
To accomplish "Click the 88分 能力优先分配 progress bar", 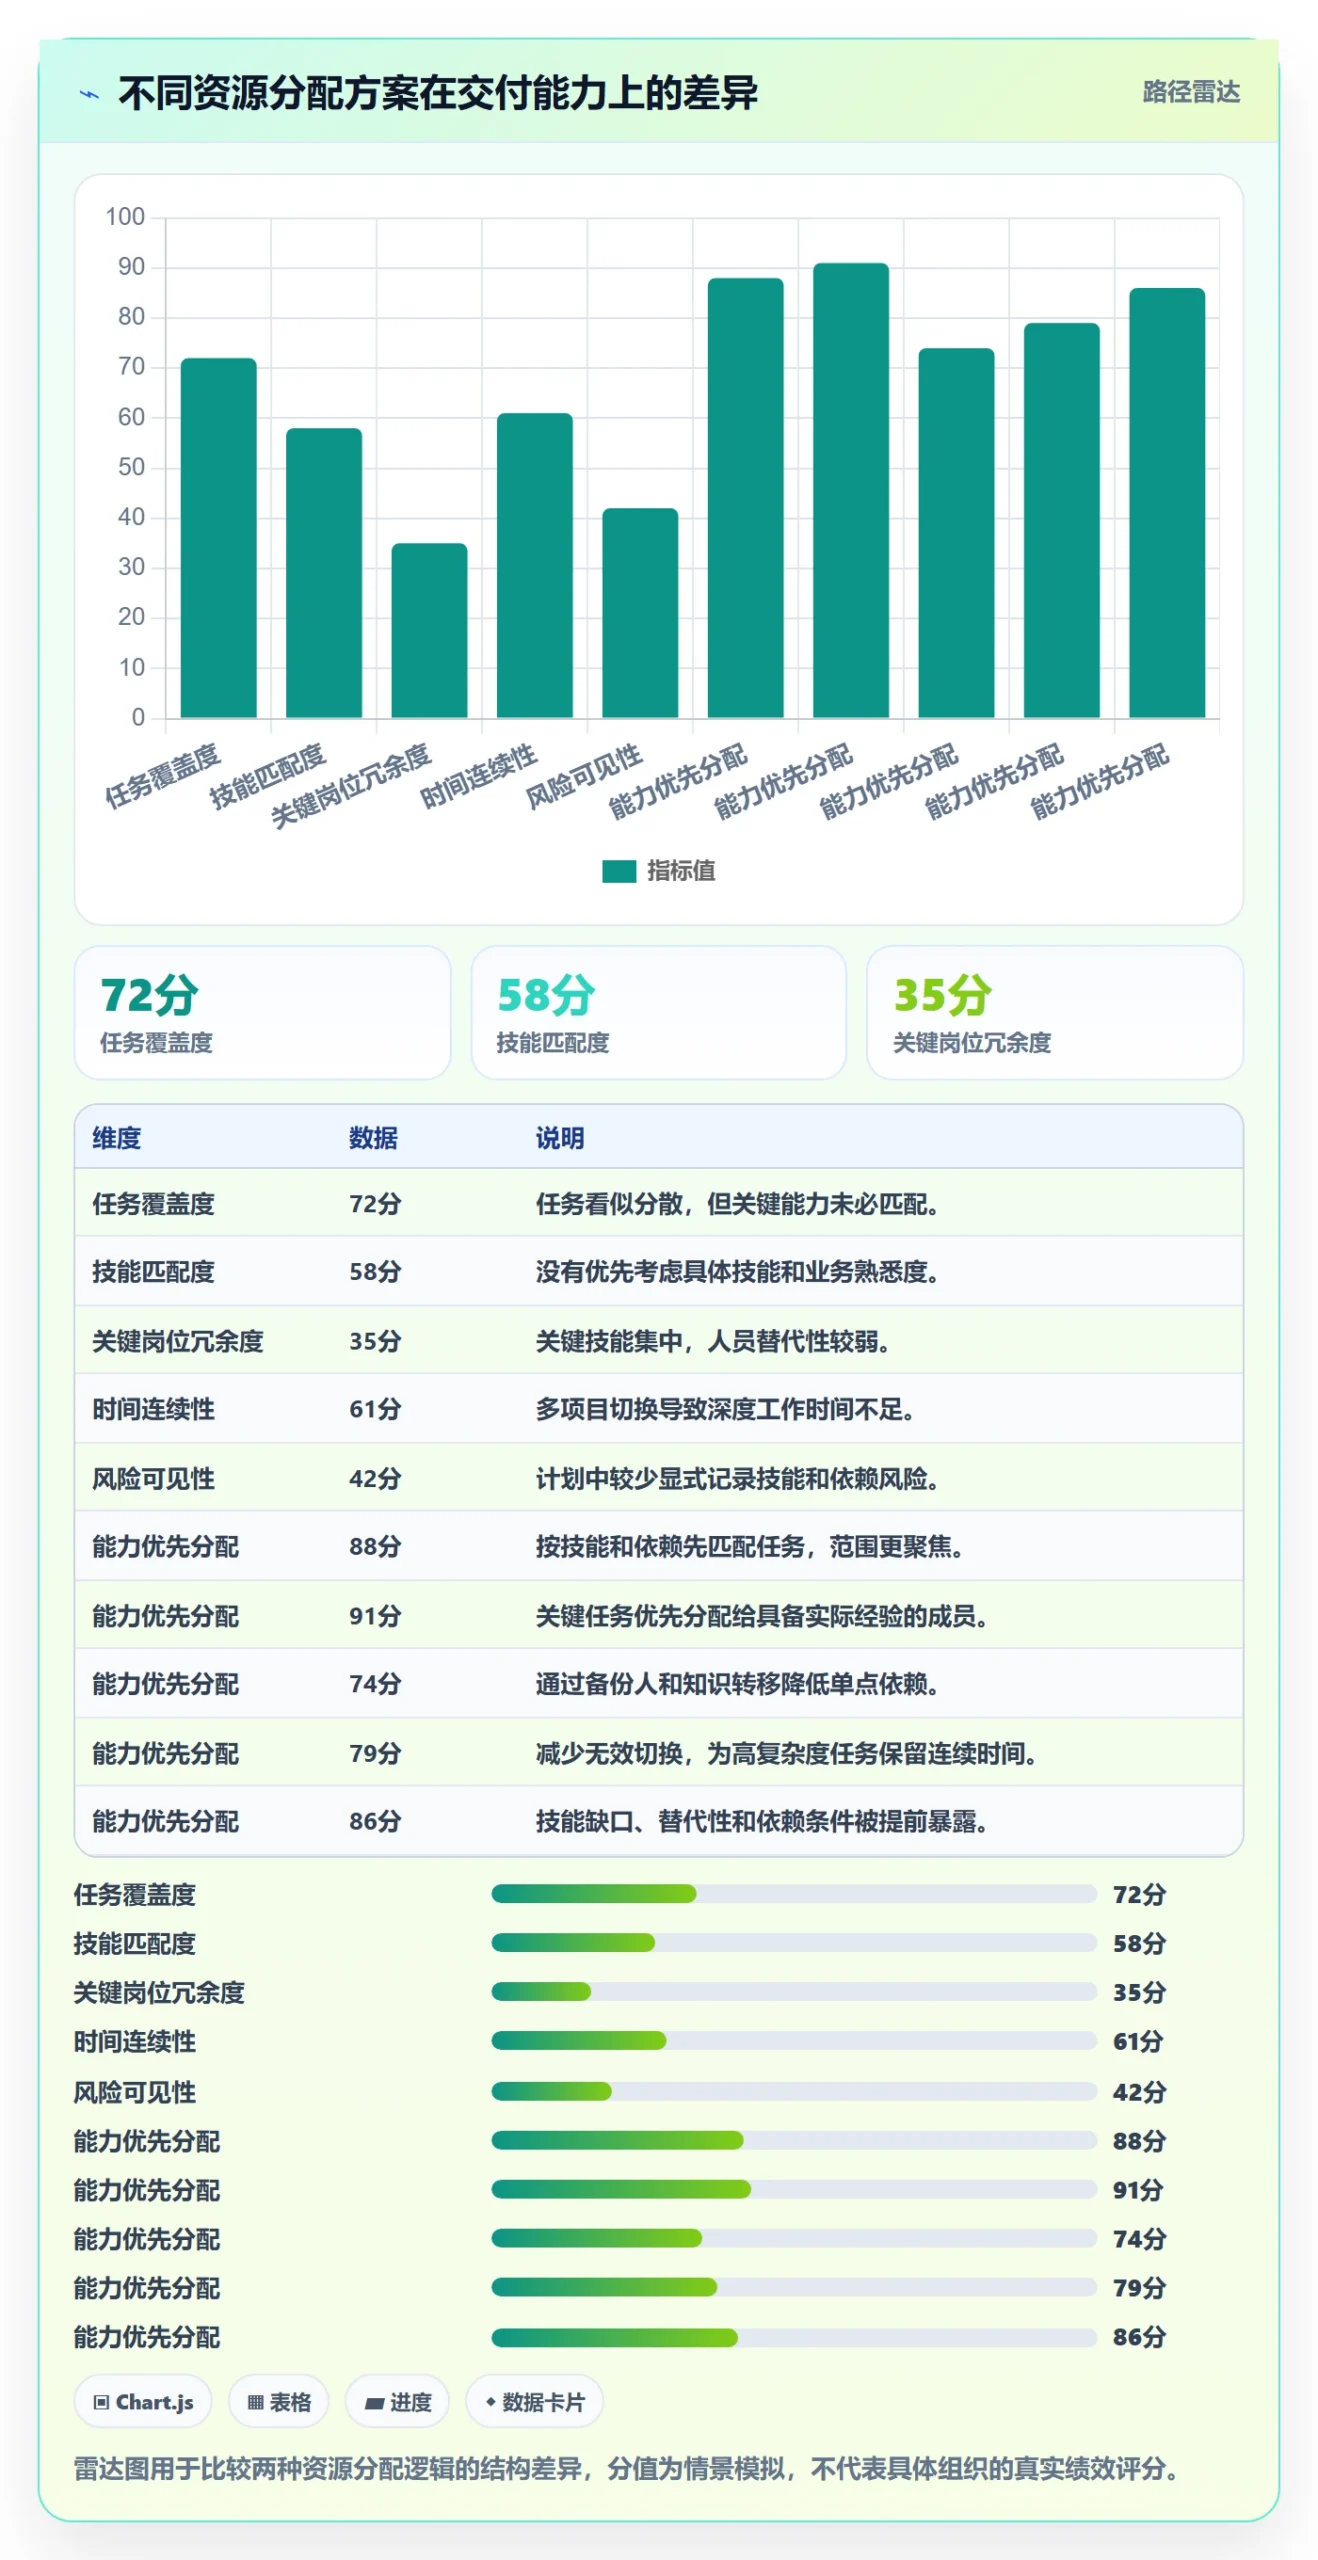I will tap(794, 2140).
